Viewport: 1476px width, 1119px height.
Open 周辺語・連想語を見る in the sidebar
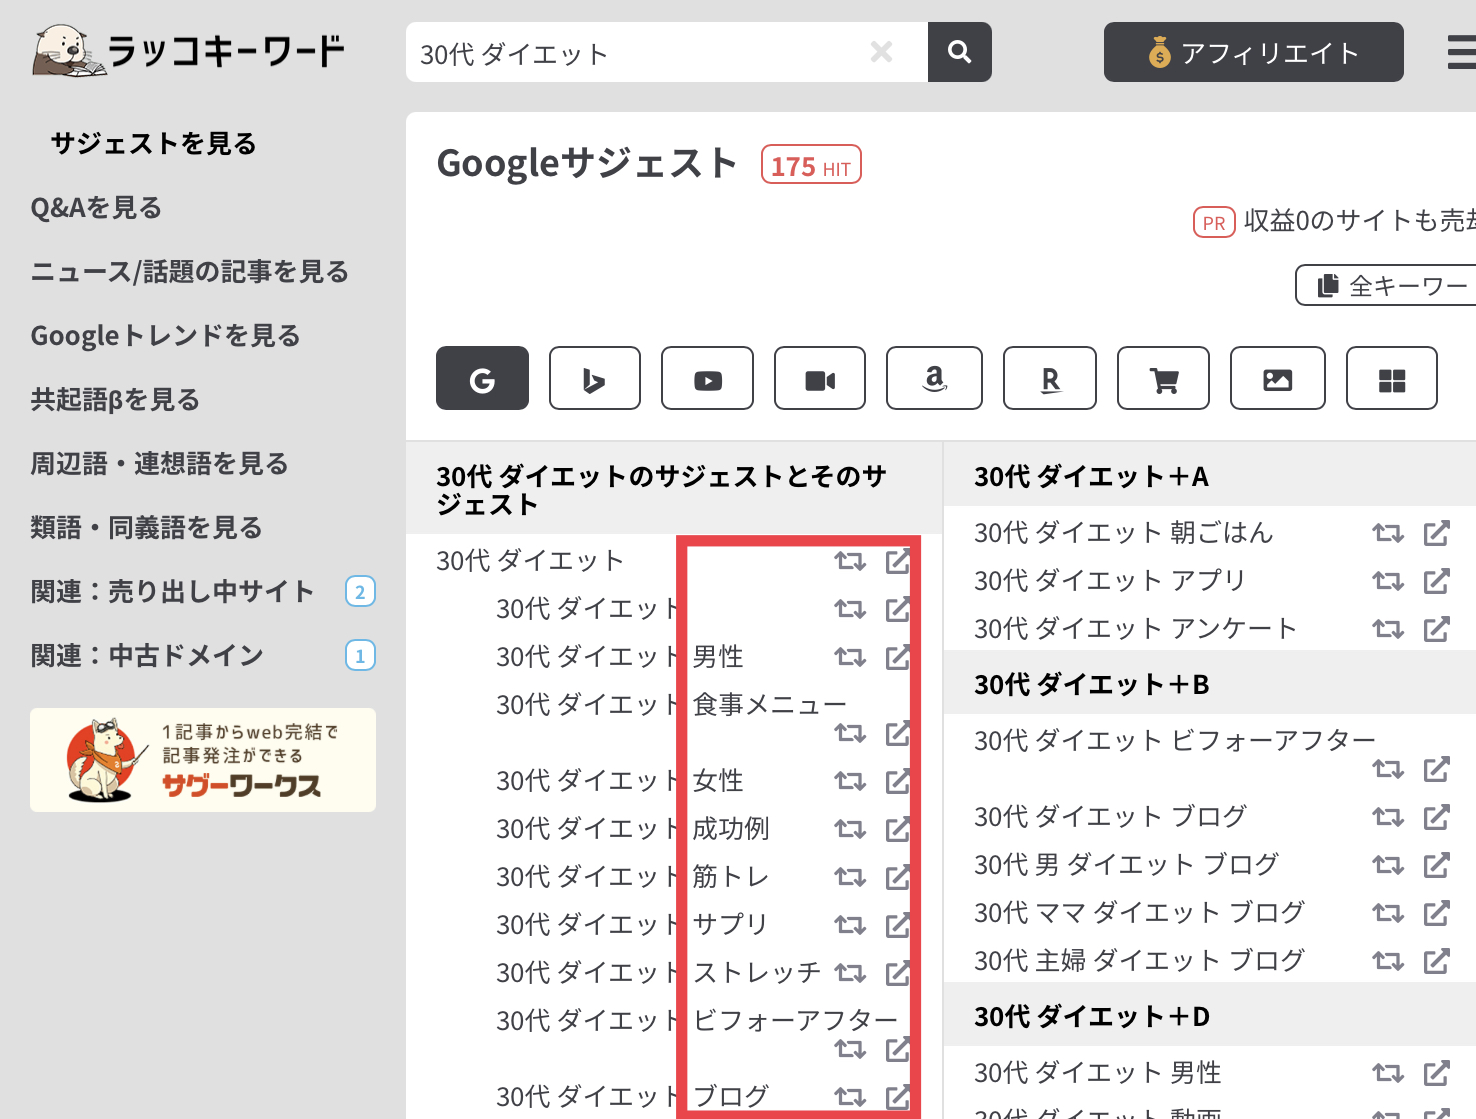tap(159, 464)
